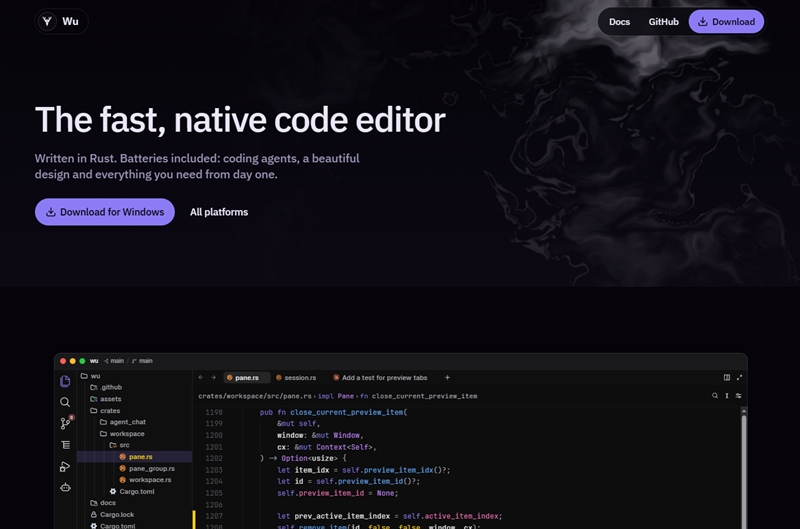
Task: Open the Search panel in editor sidebar
Action: click(x=65, y=402)
